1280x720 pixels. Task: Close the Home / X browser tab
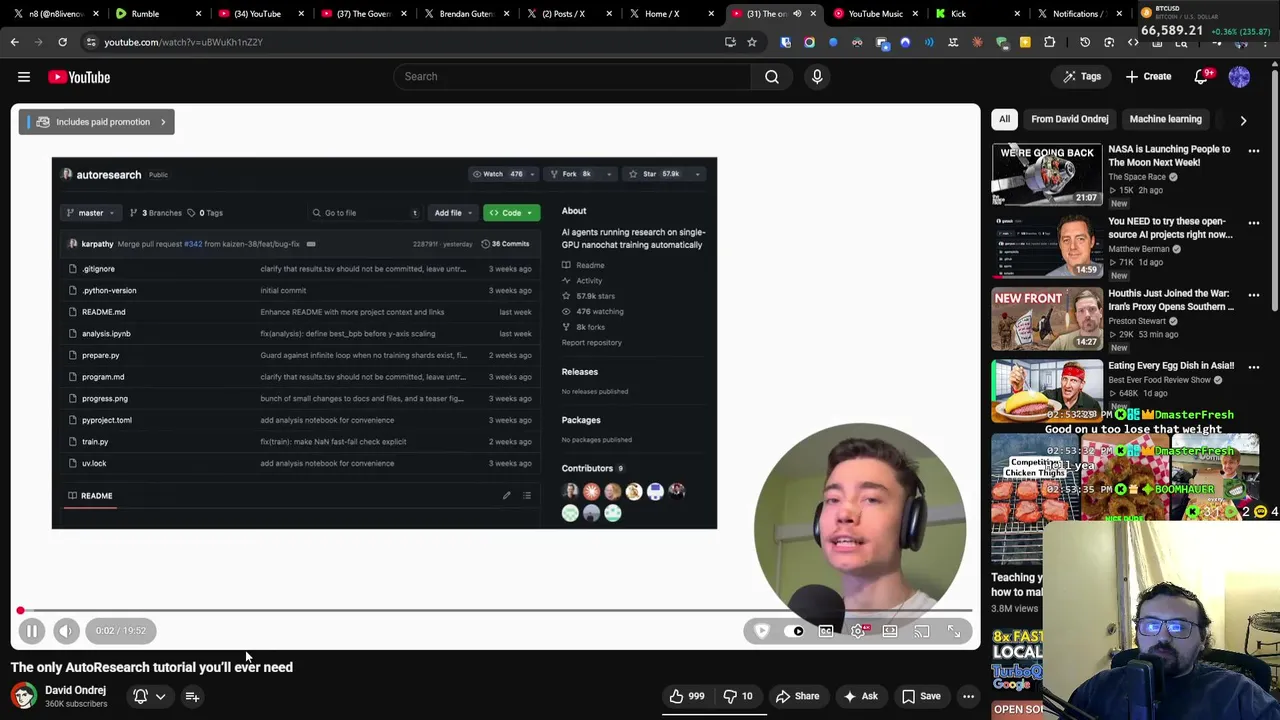tap(711, 13)
